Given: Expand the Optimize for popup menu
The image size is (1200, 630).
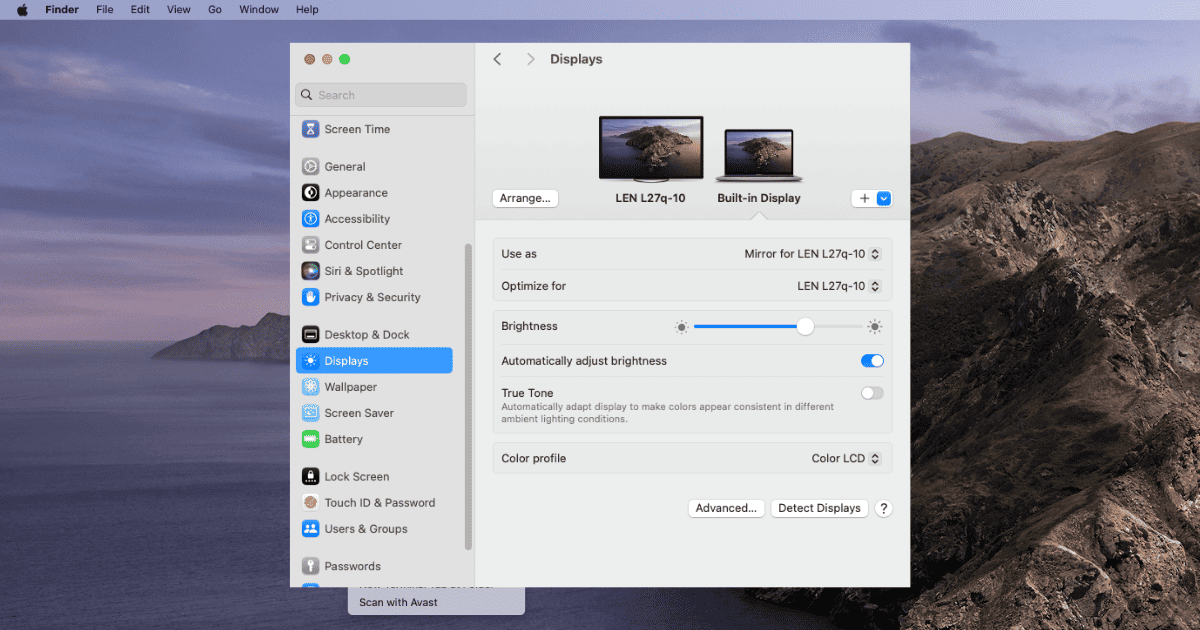Looking at the screenshot, I should pyautogui.click(x=838, y=286).
